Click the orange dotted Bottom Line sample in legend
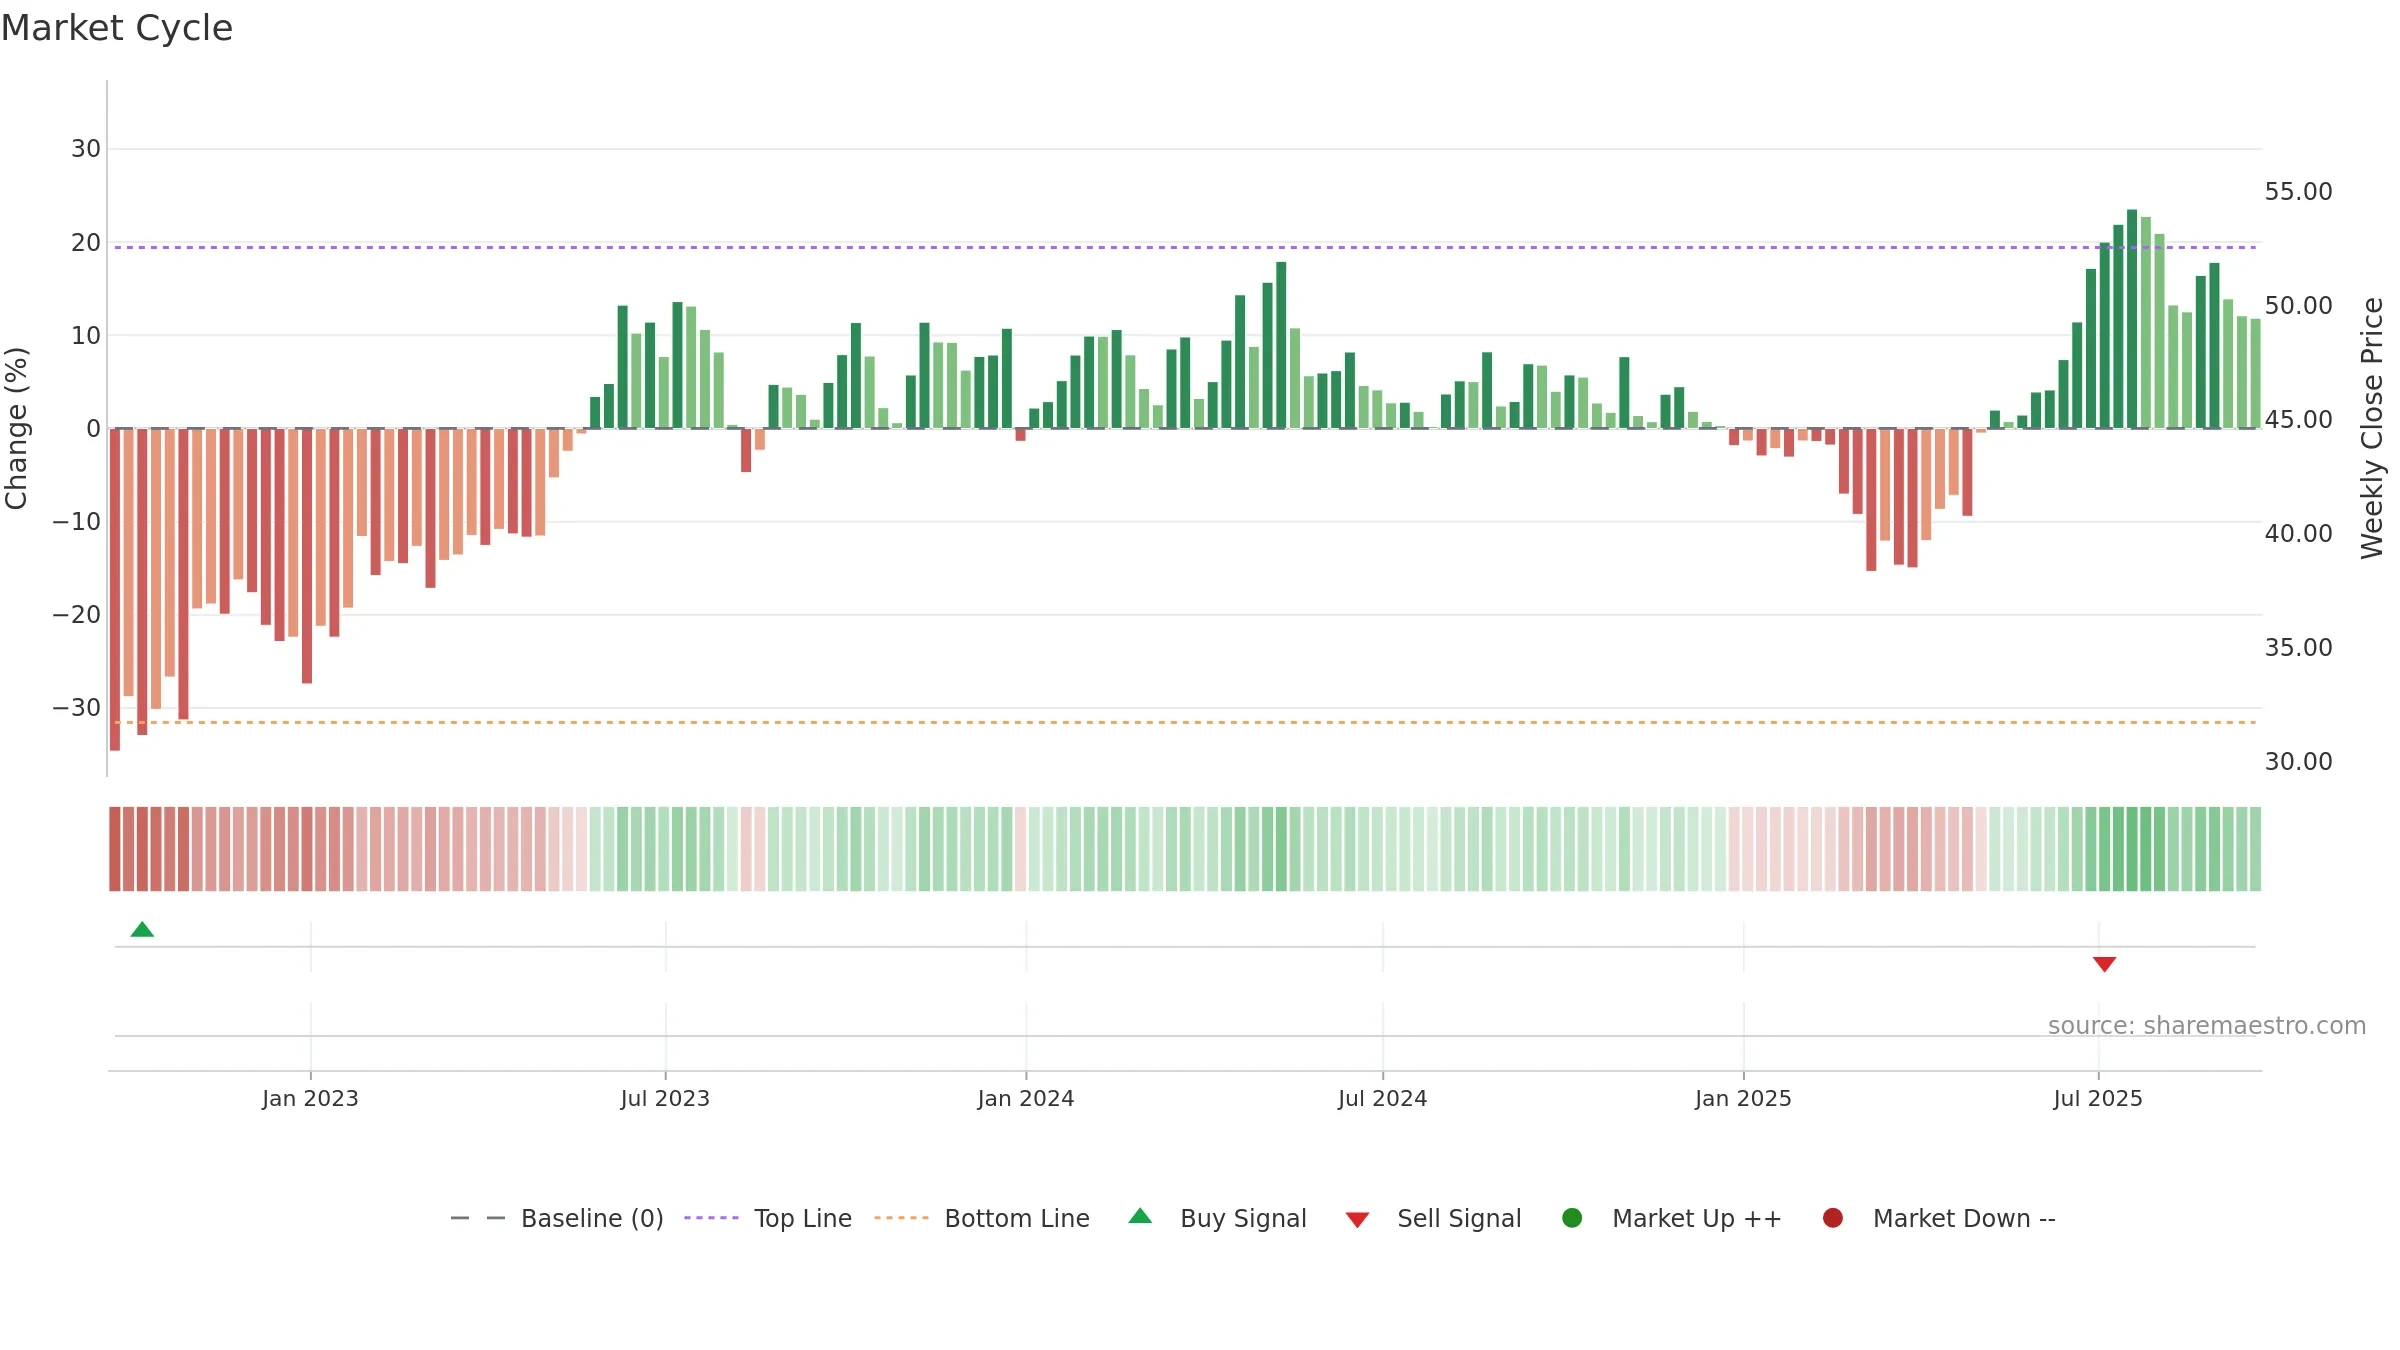 [901, 1218]
